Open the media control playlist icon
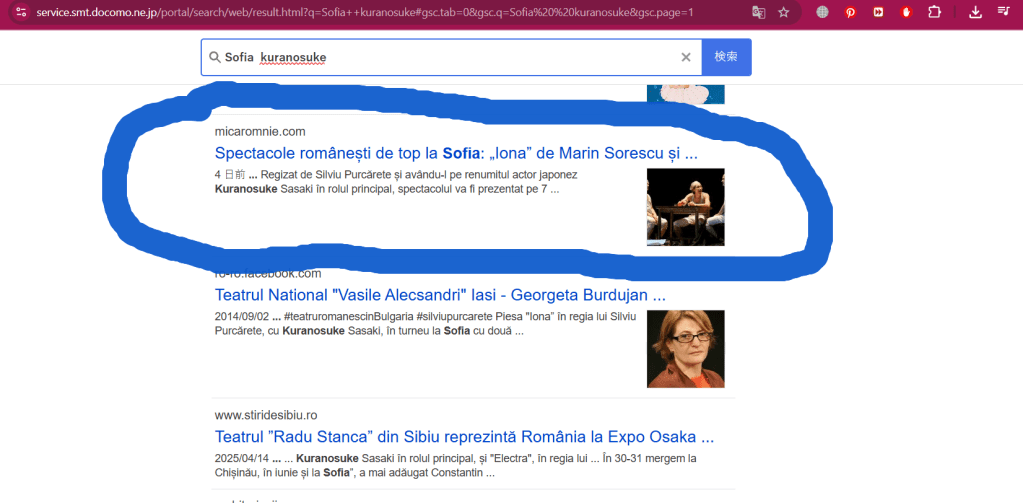 [x=1003, y=11]
